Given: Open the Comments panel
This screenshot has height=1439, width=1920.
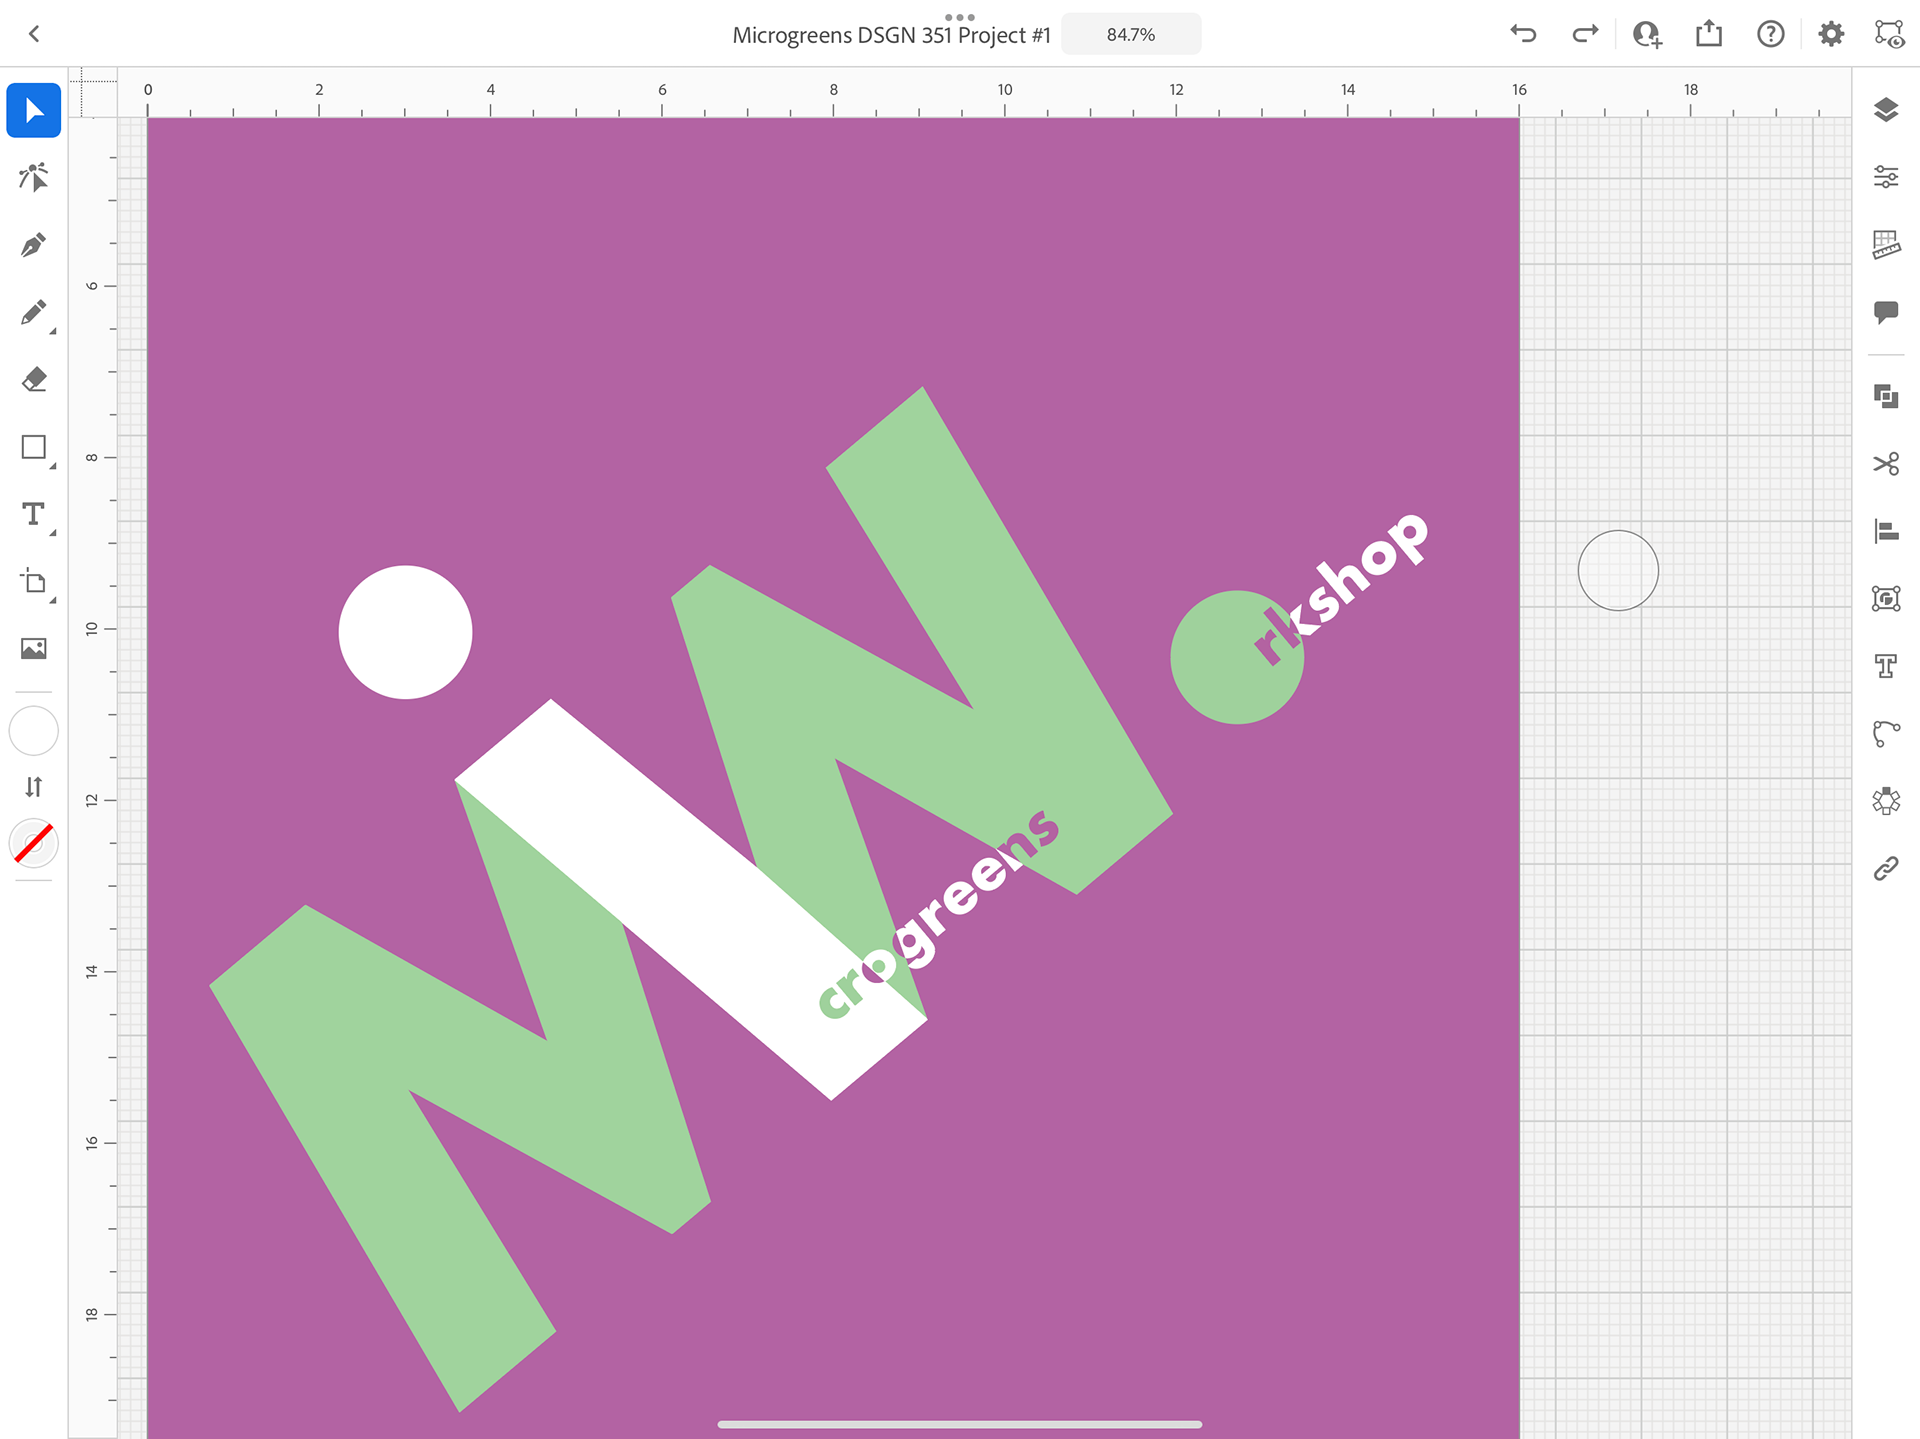Looking at the screenshot, I should pyautogui.click(x=1886, y=312).
